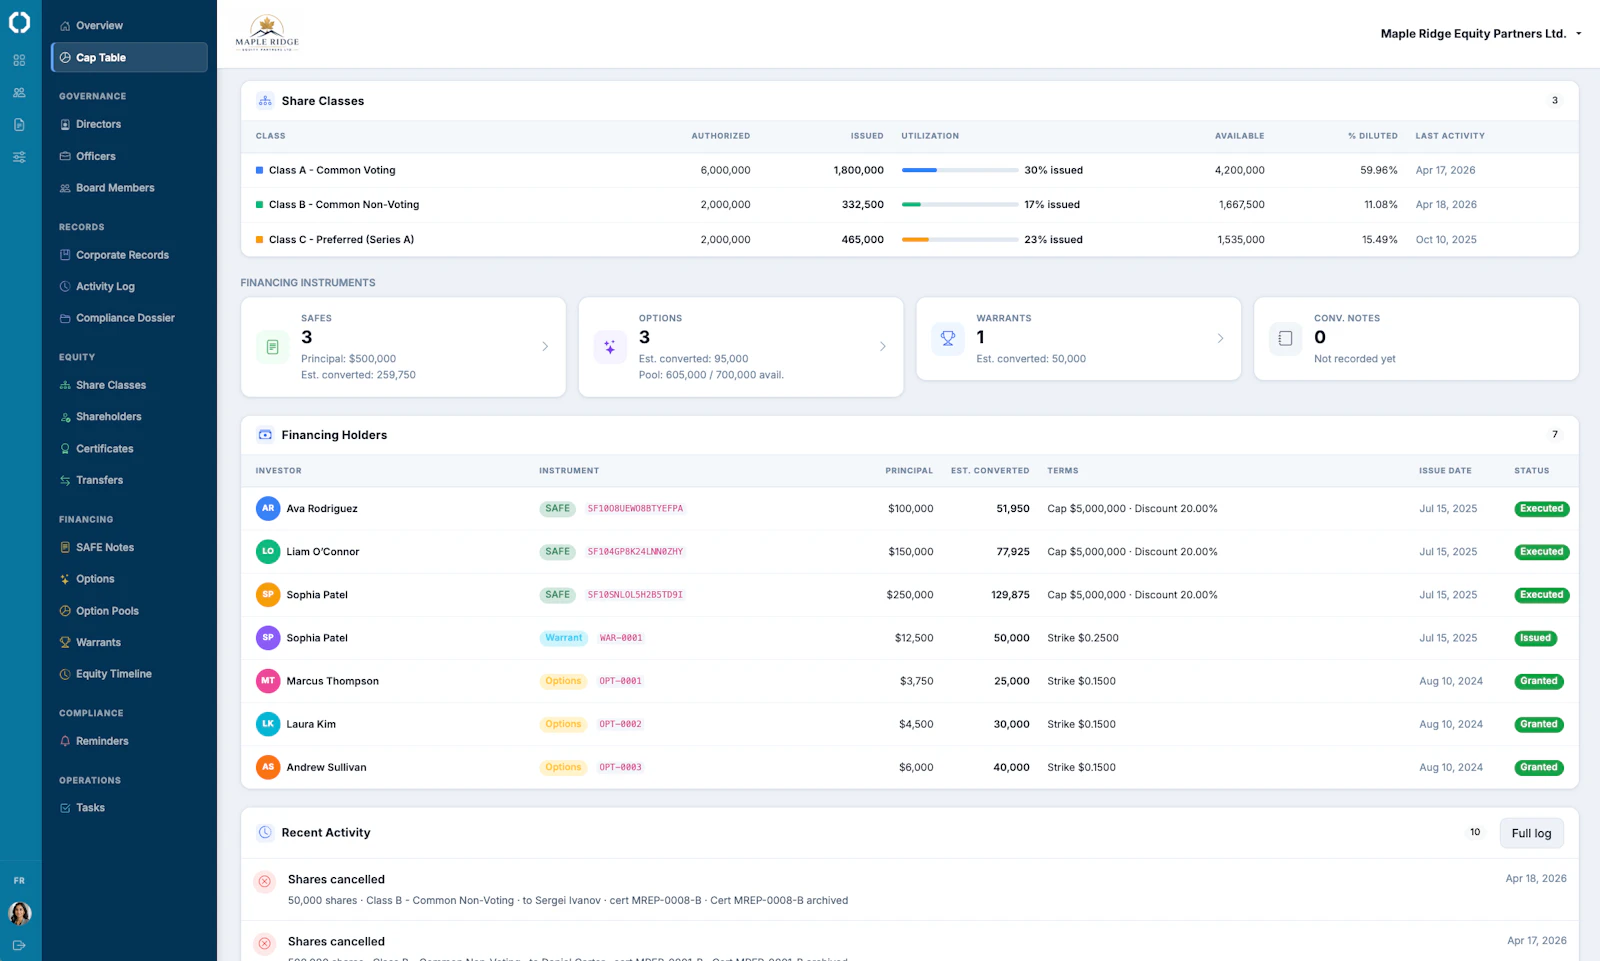Select the Class B - Common Non-Voting row
Viewport: 1600px width, 961px height.
point(909,204)
